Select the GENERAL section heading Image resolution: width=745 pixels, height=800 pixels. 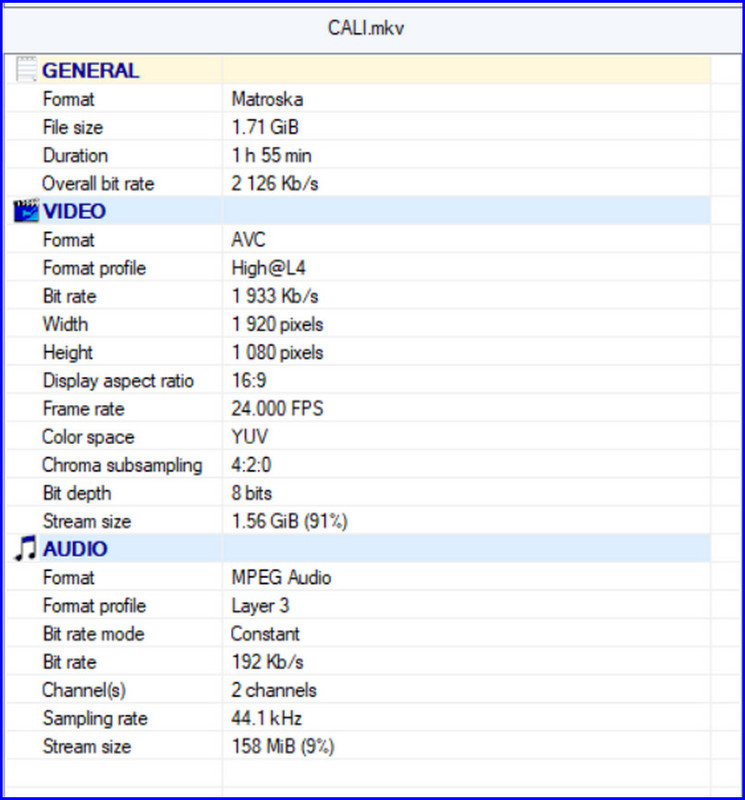[x=90, y=70]
